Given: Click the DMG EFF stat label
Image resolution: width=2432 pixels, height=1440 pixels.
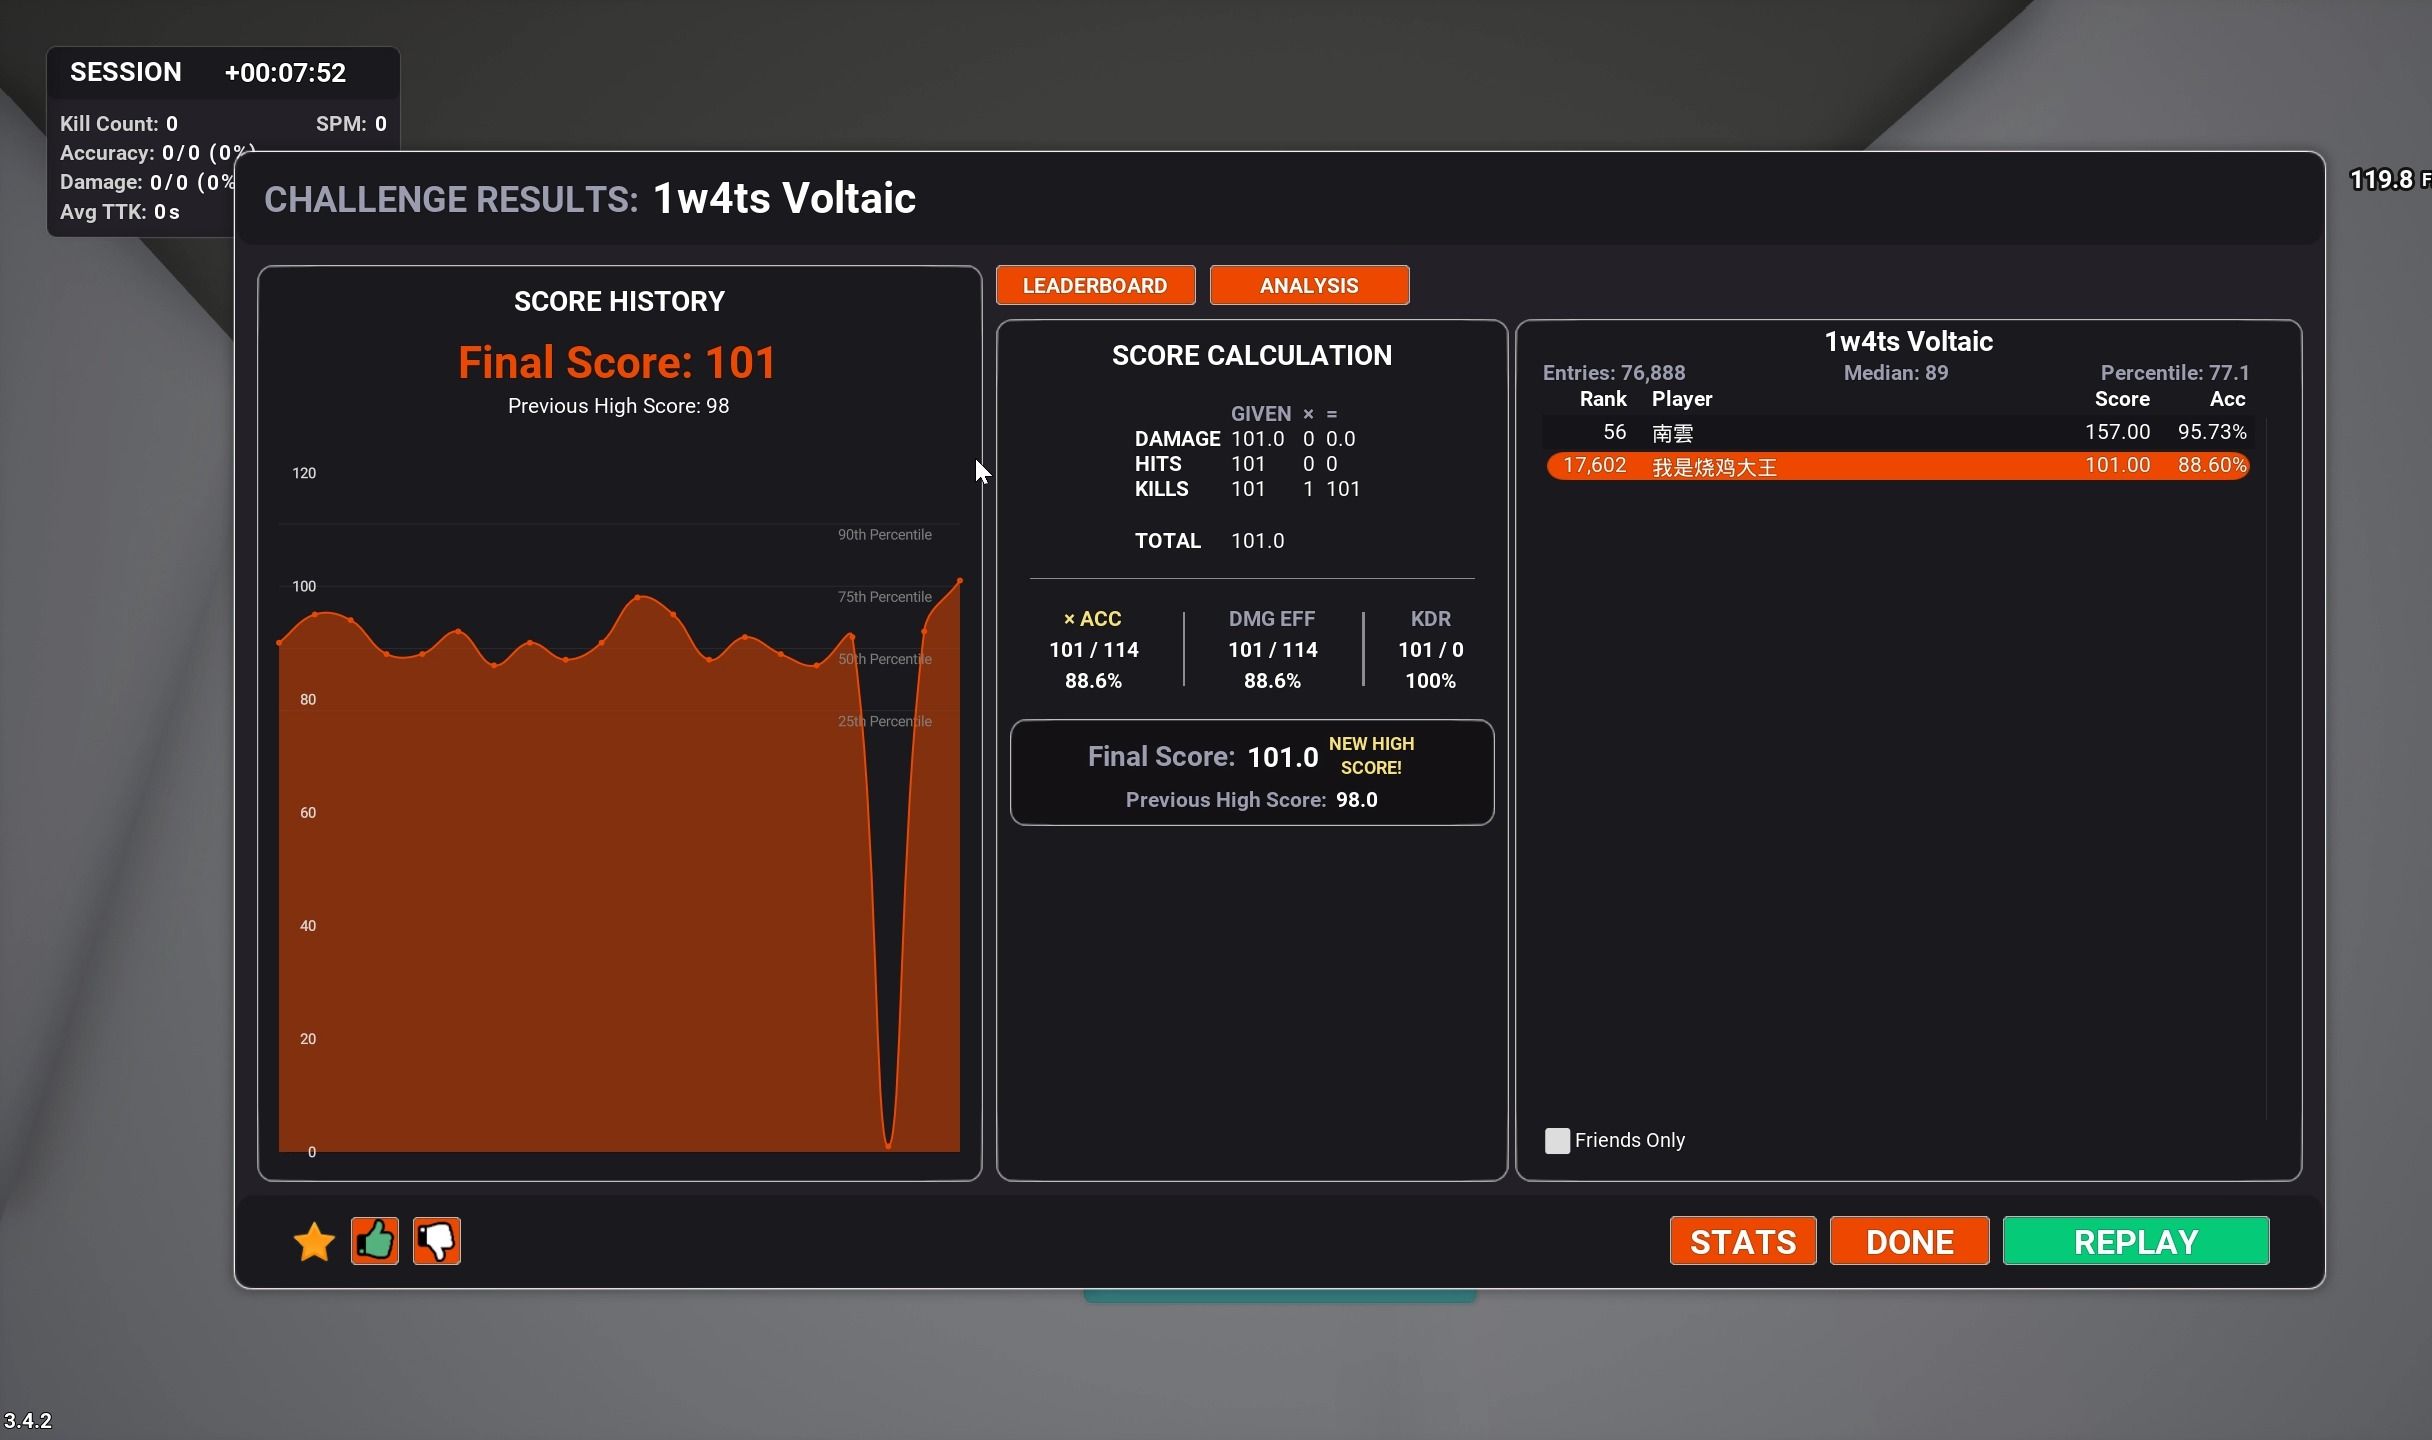Looking at the screenshot, I should [1272, 619].
